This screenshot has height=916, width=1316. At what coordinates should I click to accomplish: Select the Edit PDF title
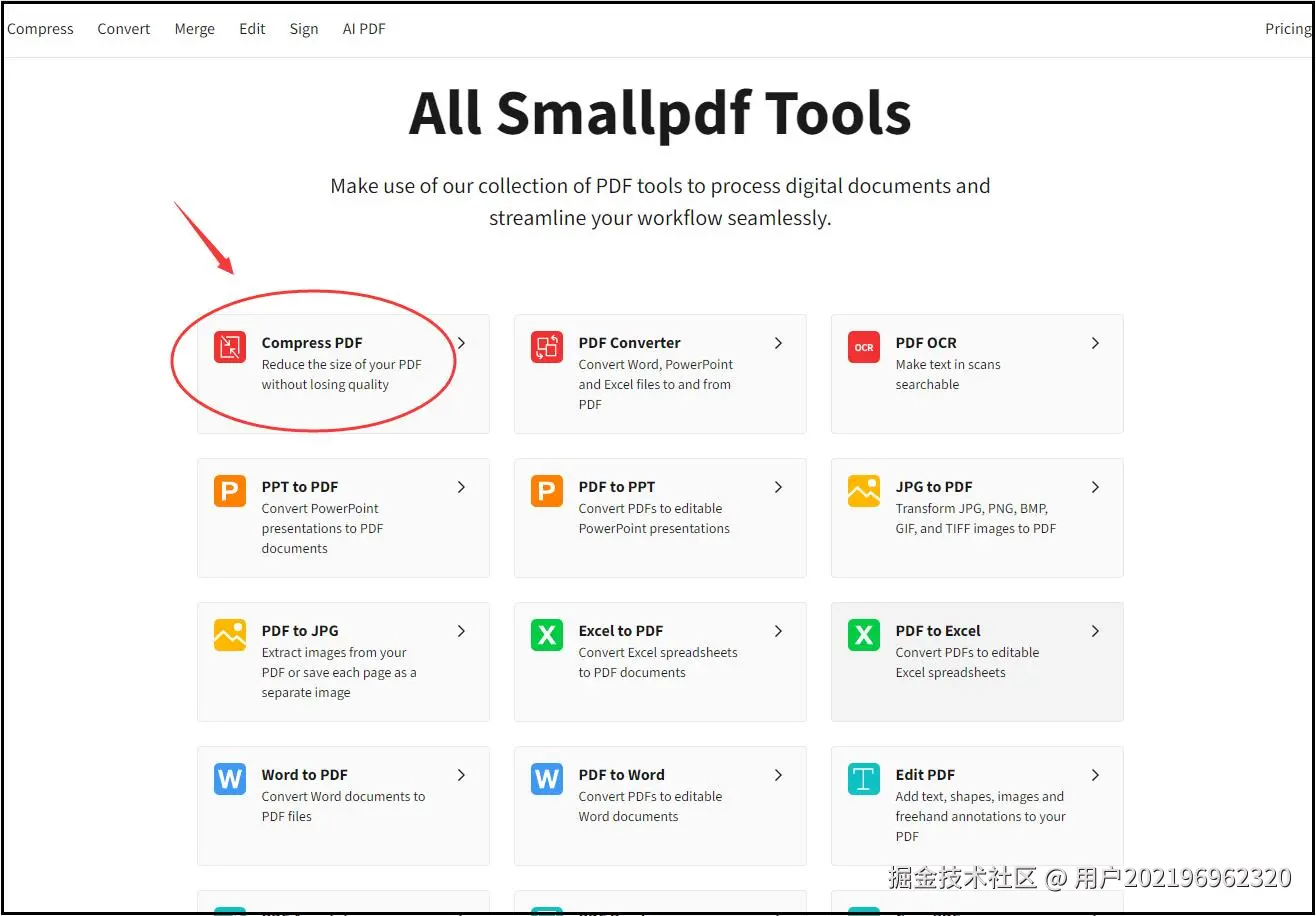[x=925, y=775]
